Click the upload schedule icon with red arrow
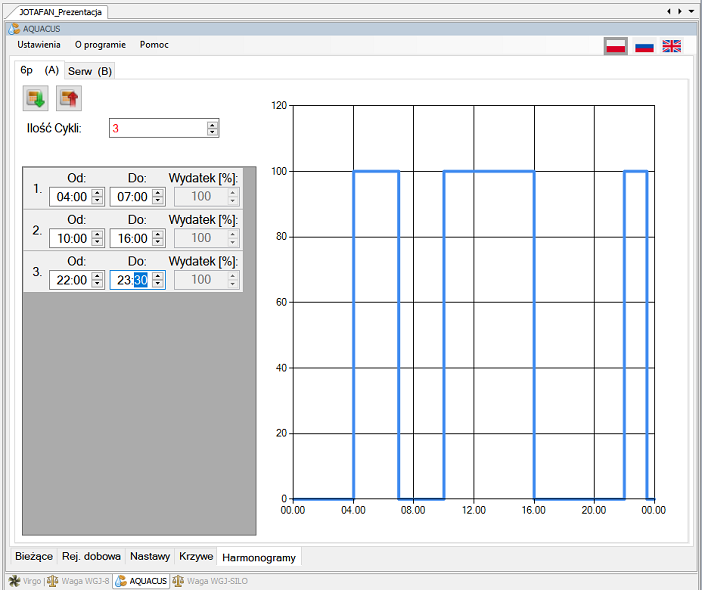 click(69, 98)
